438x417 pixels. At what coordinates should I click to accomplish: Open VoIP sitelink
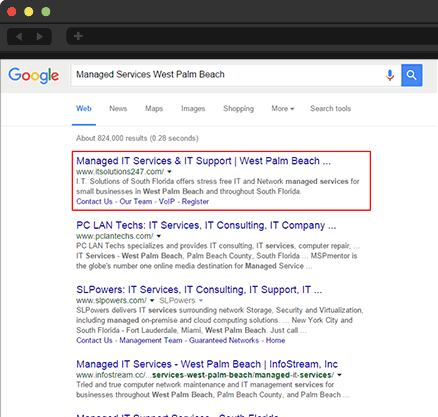point(167,202)
